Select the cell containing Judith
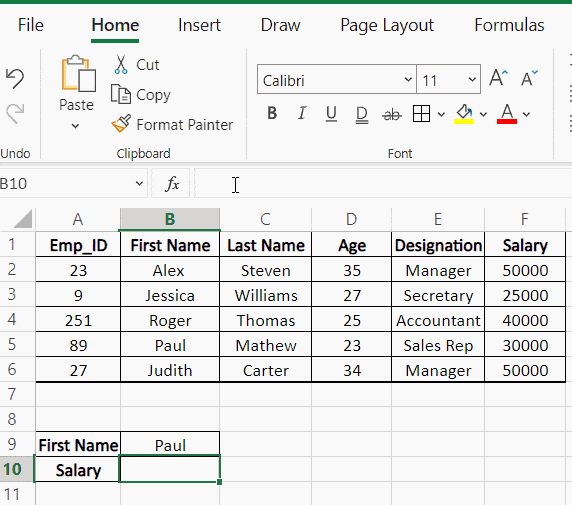Viewport: 572px width, 505px height. click(x=170, y=370)
